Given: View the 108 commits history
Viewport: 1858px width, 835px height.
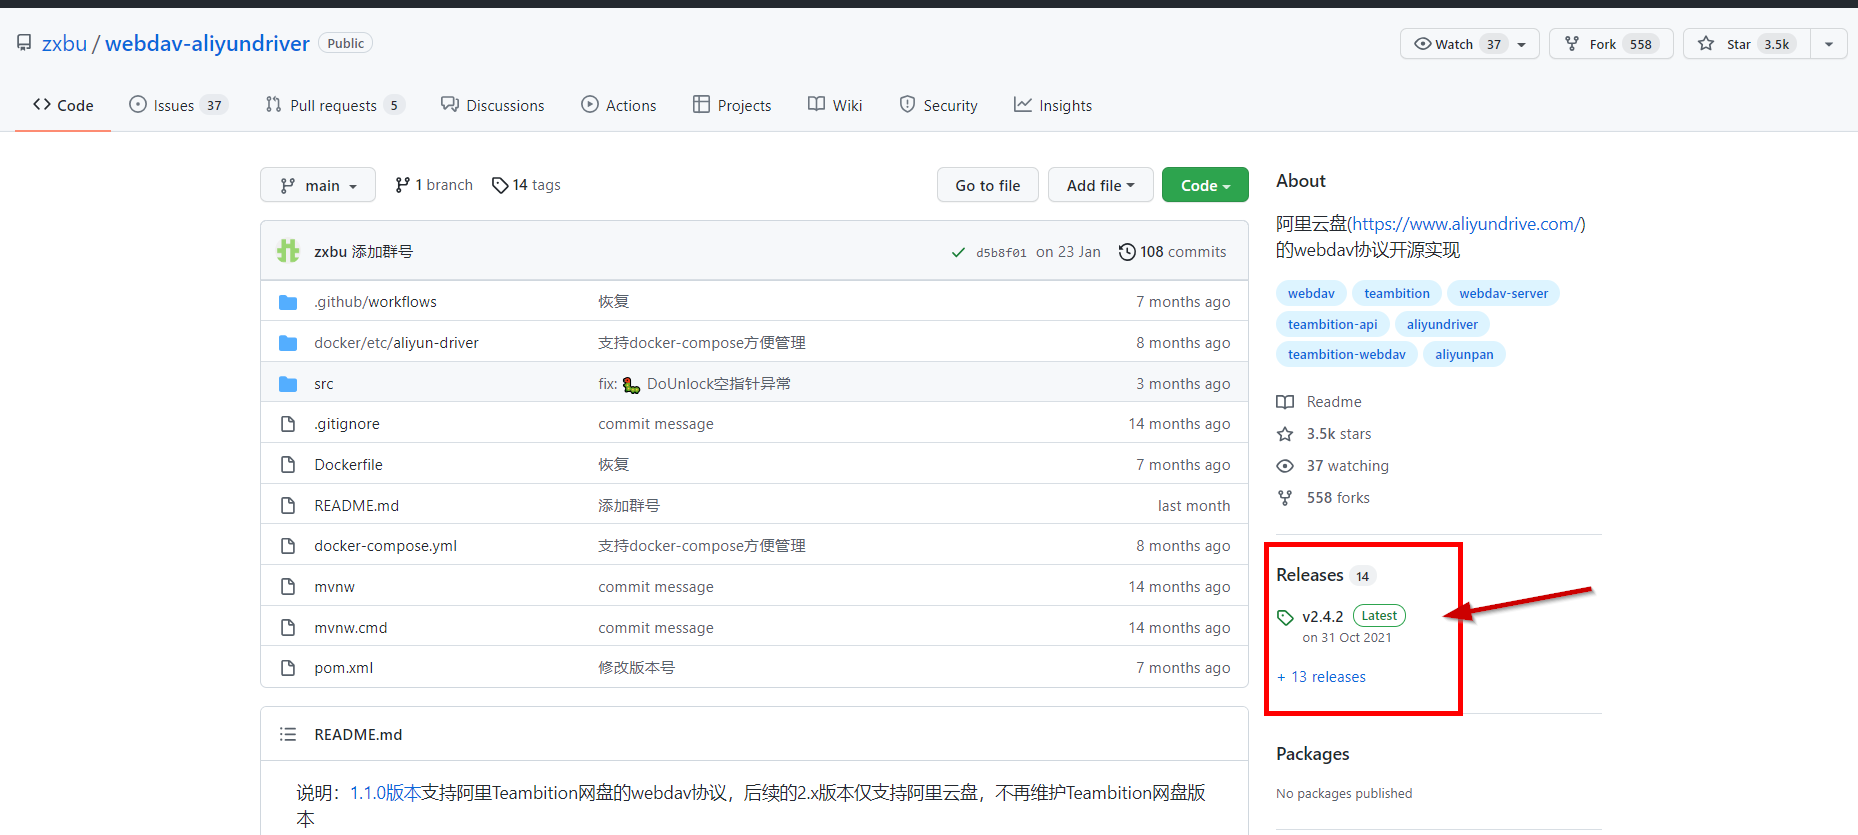Looking at the screenshot, I should point(1172,252).
